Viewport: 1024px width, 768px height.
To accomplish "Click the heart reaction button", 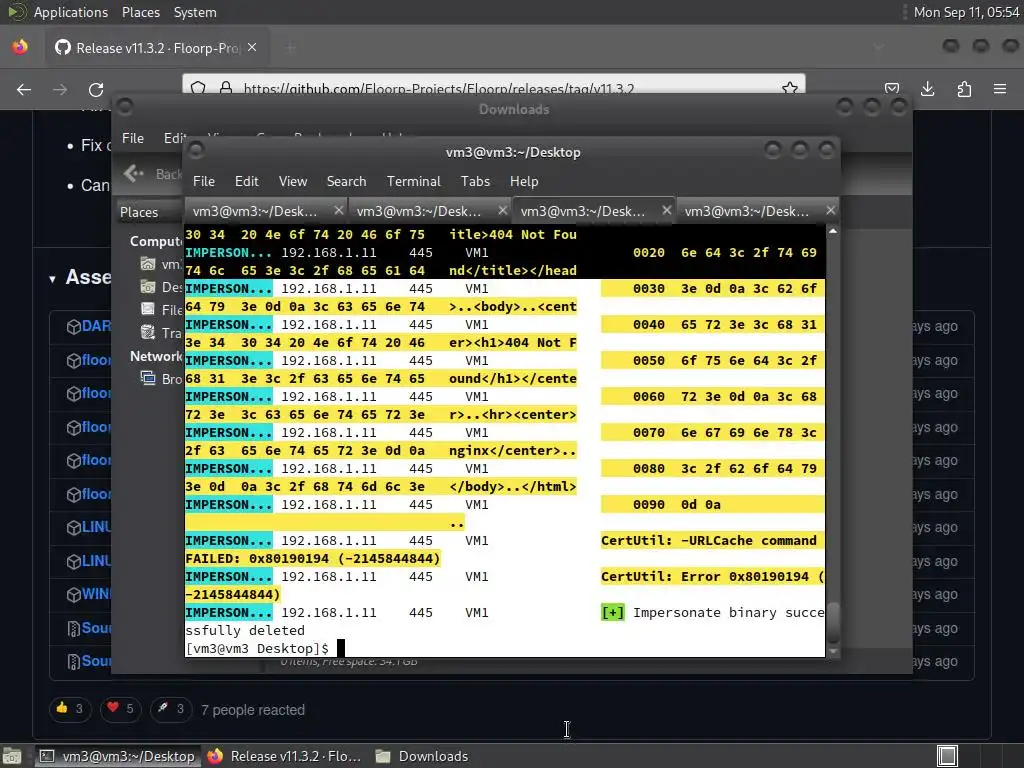I will tap(120, 709).
